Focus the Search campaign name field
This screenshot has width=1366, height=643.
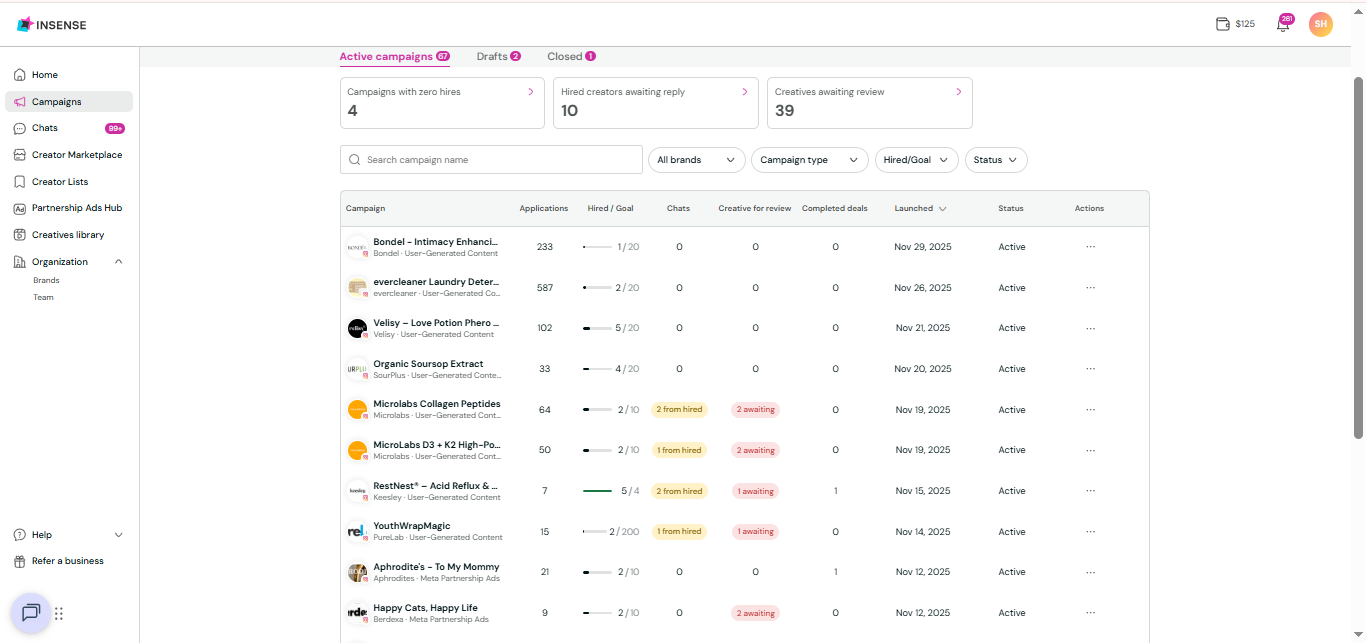491,160
